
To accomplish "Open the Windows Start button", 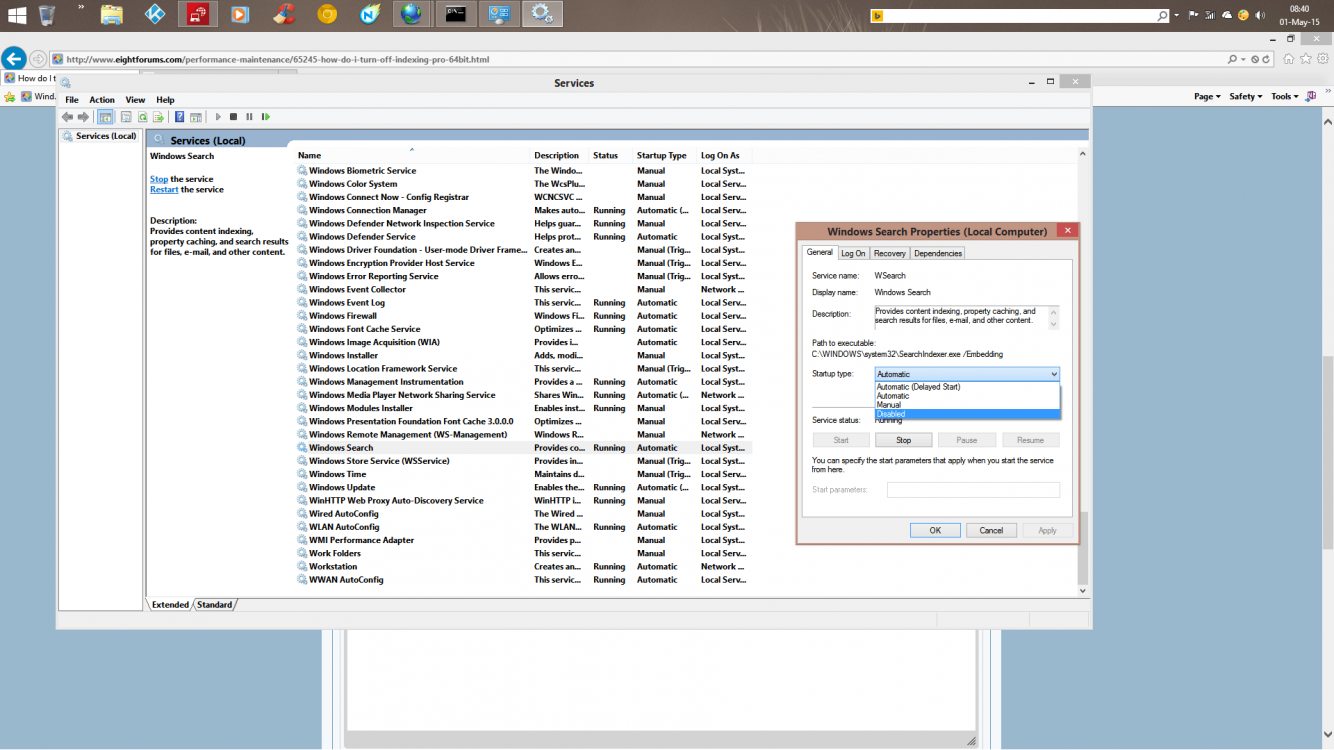I will click(x=15, y=15).
